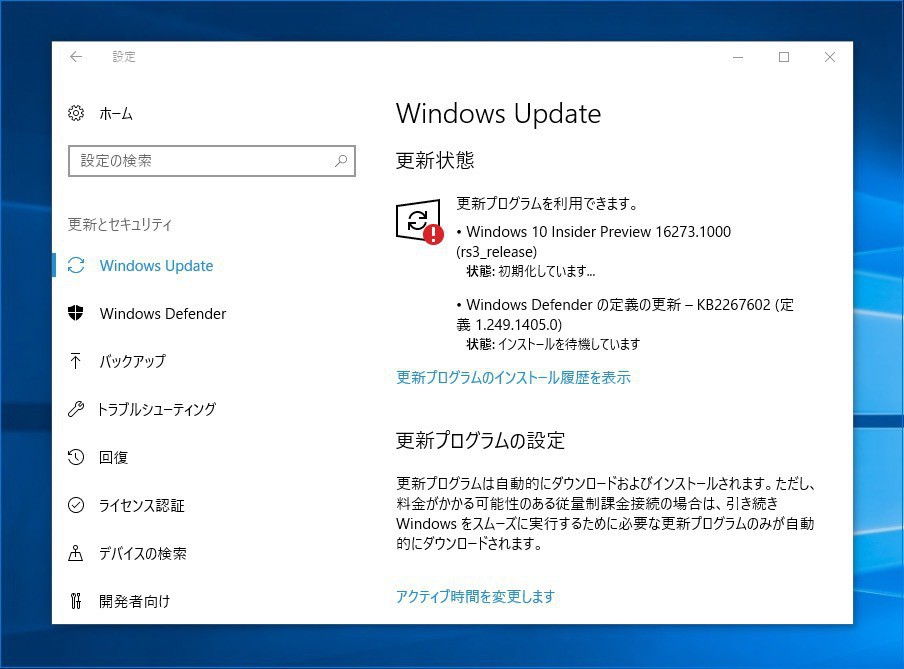904x669 pixels.
Task: Click the find device person icon
Action: pyautogui.click(x=76, y=553)
